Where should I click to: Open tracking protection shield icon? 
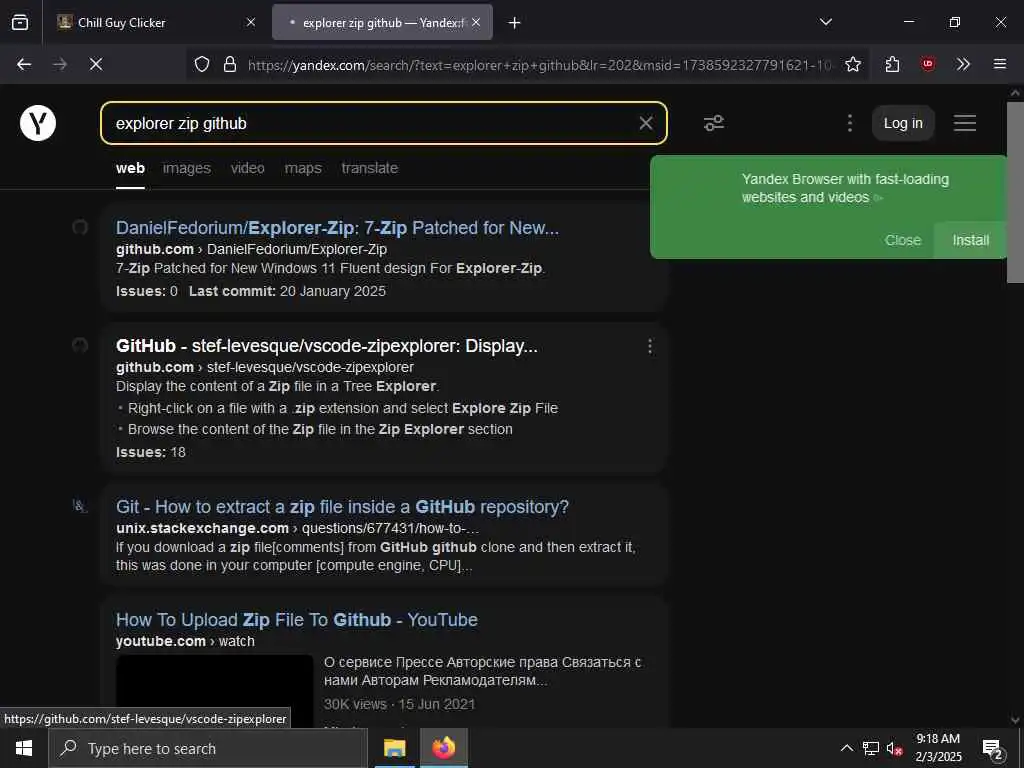click(x=202, y=64)
